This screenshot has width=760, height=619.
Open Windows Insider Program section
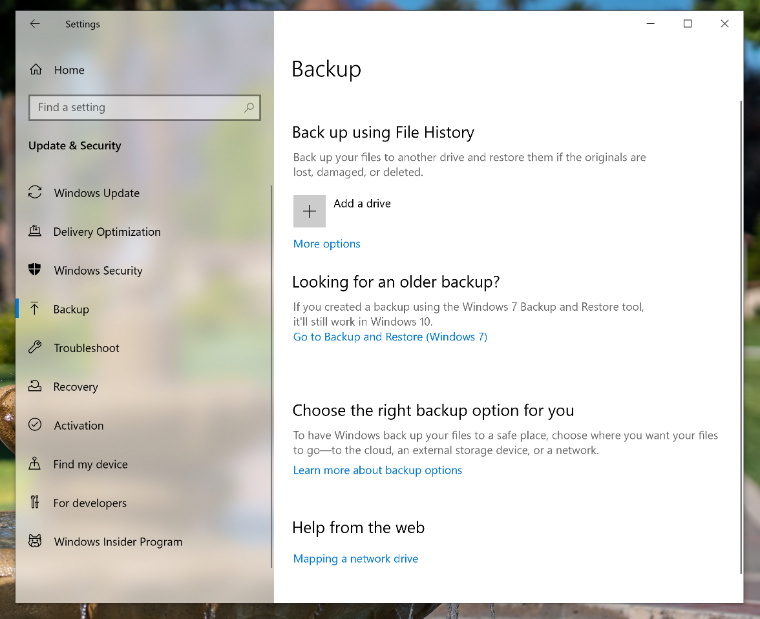(118, 542)
